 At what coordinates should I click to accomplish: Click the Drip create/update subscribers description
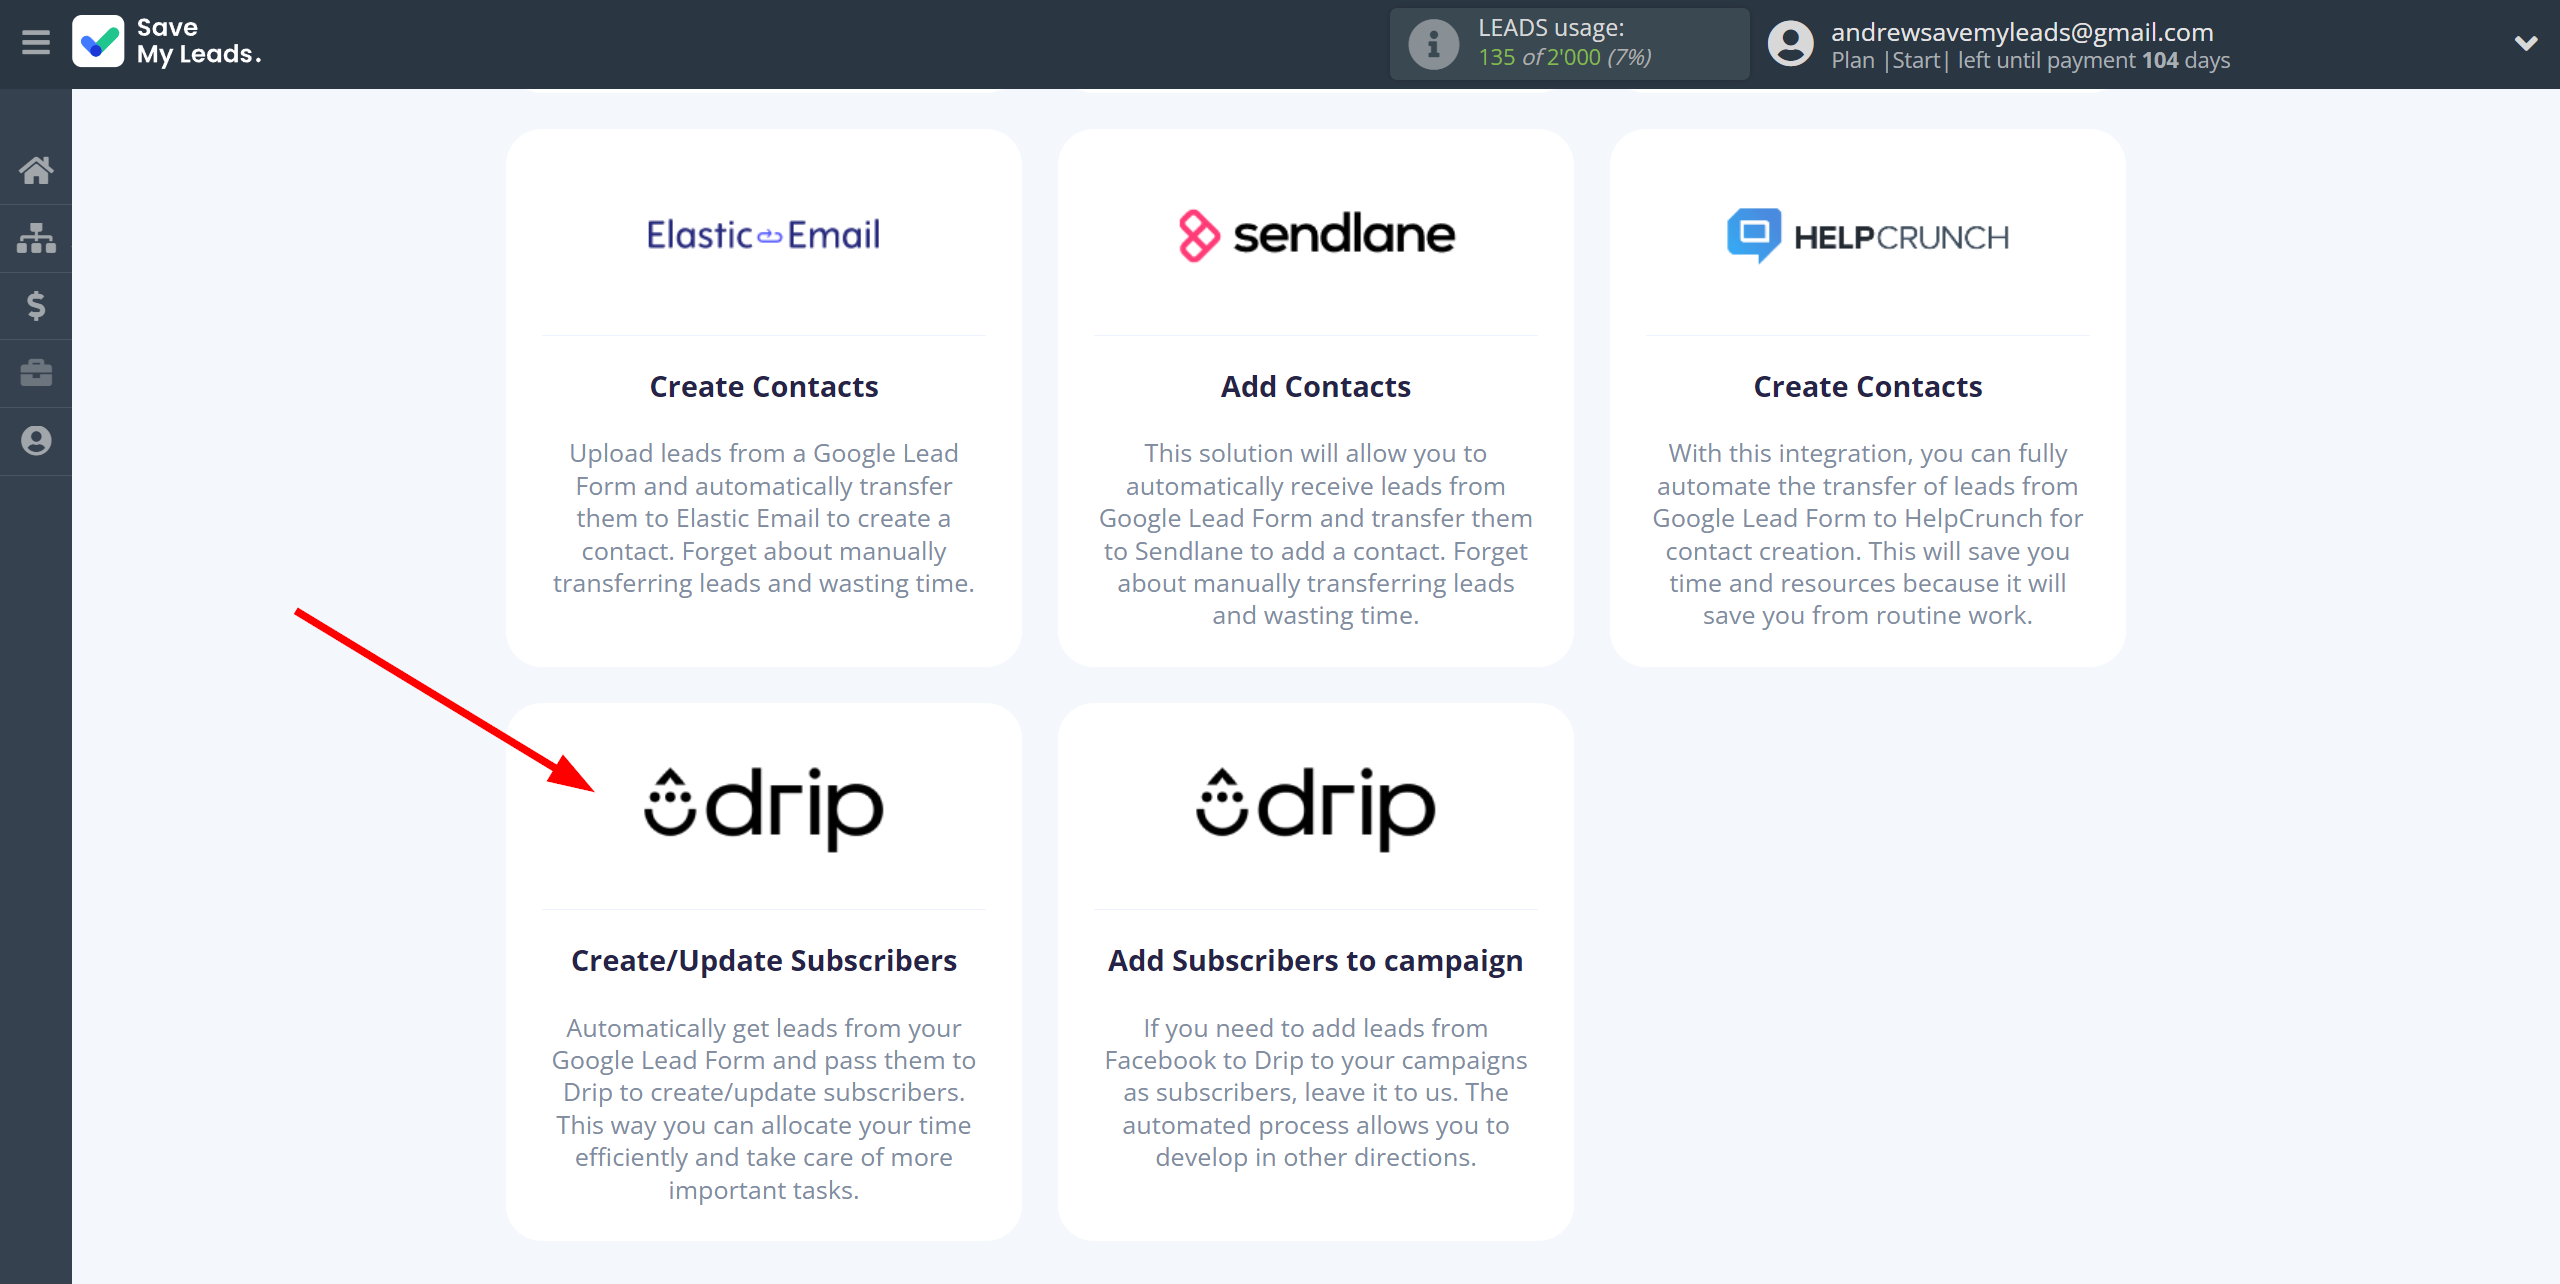pos(764,1109)
